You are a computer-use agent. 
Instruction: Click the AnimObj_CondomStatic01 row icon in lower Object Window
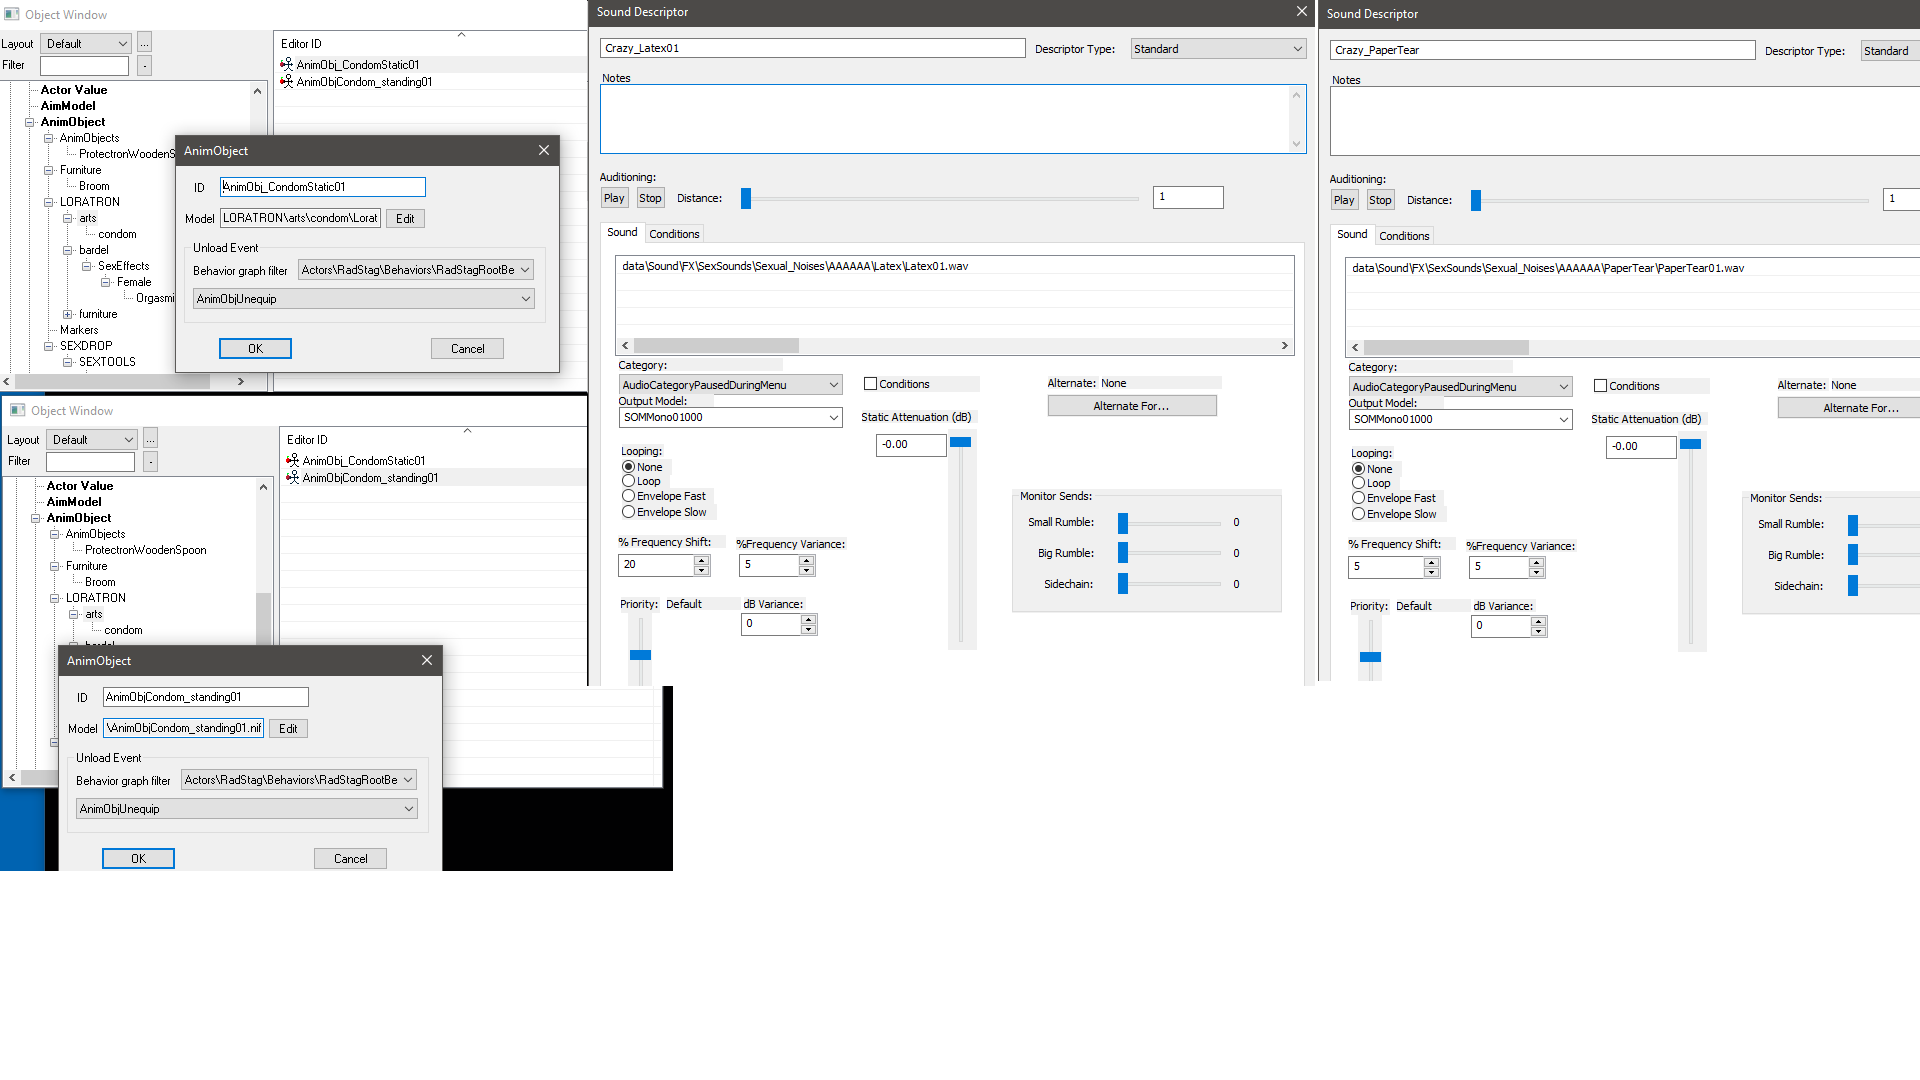pyautogui.click(x=293, y=461)
